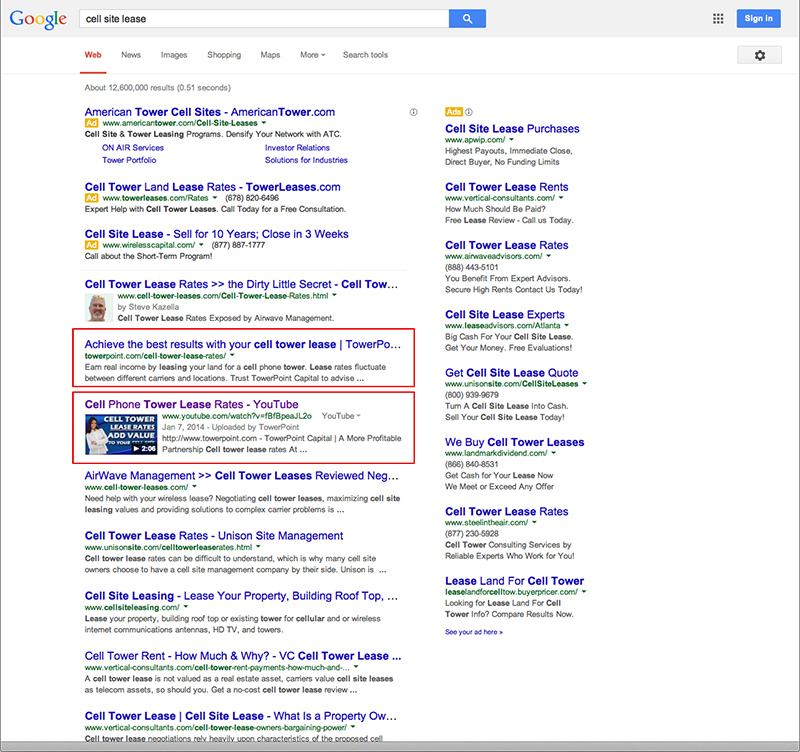Image resolution: width=800 pixels, height=752 pixels.
Task: Click See your ad here link
Action: [x=473, y=632]
